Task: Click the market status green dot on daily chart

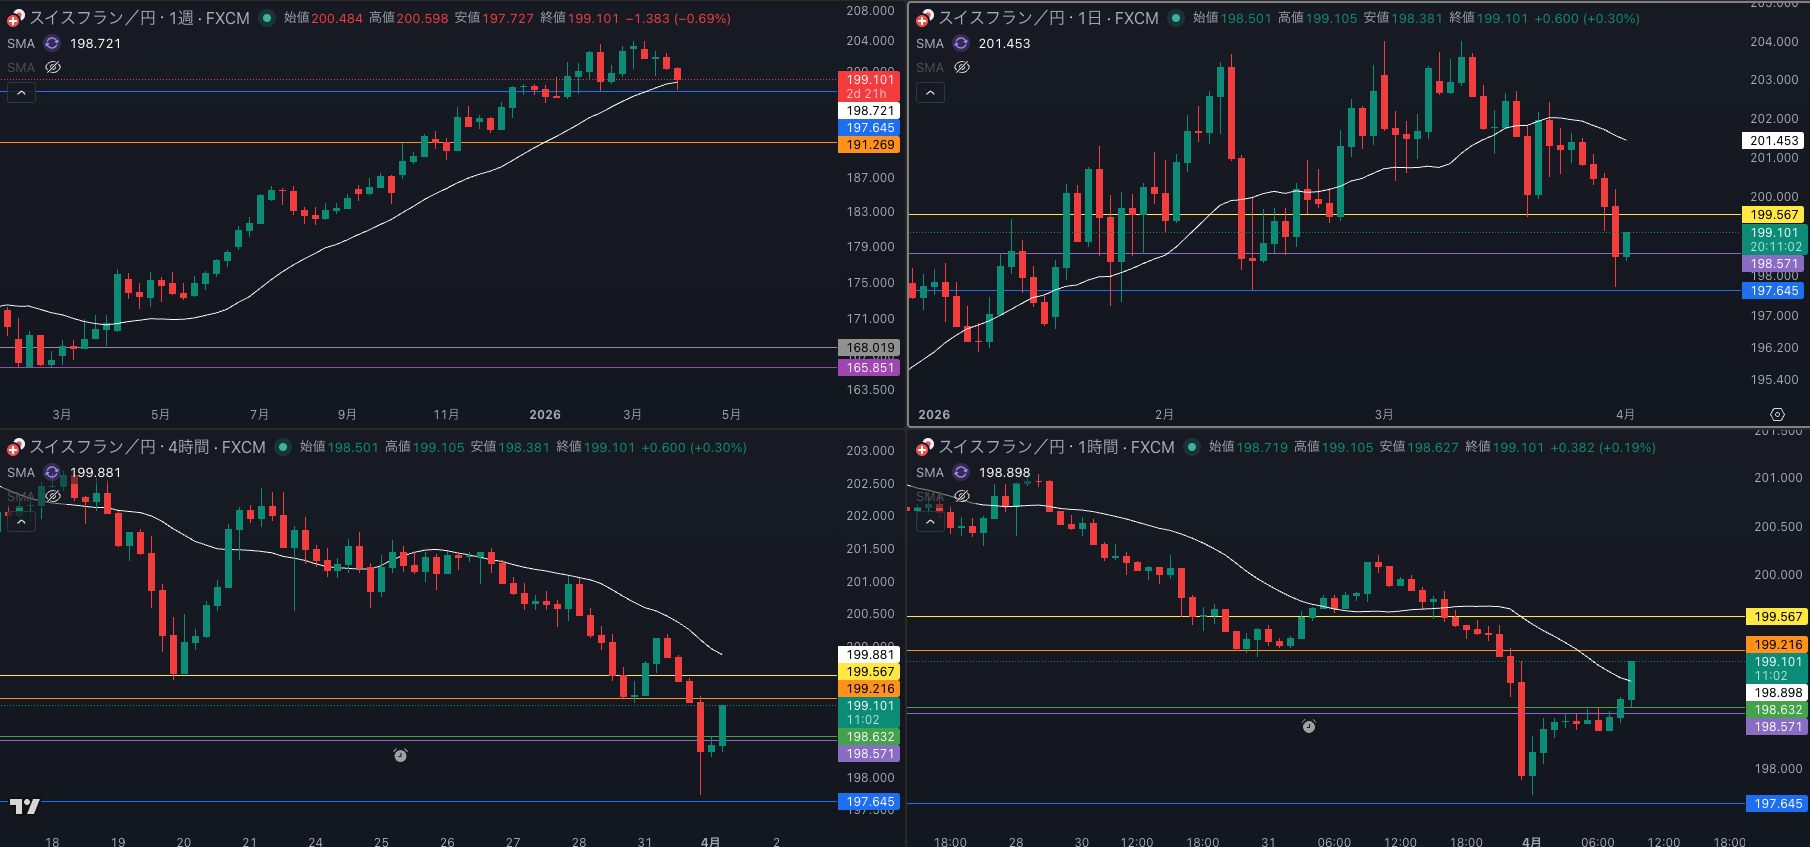Action: pyautogui.click(x=1176, y=18)
